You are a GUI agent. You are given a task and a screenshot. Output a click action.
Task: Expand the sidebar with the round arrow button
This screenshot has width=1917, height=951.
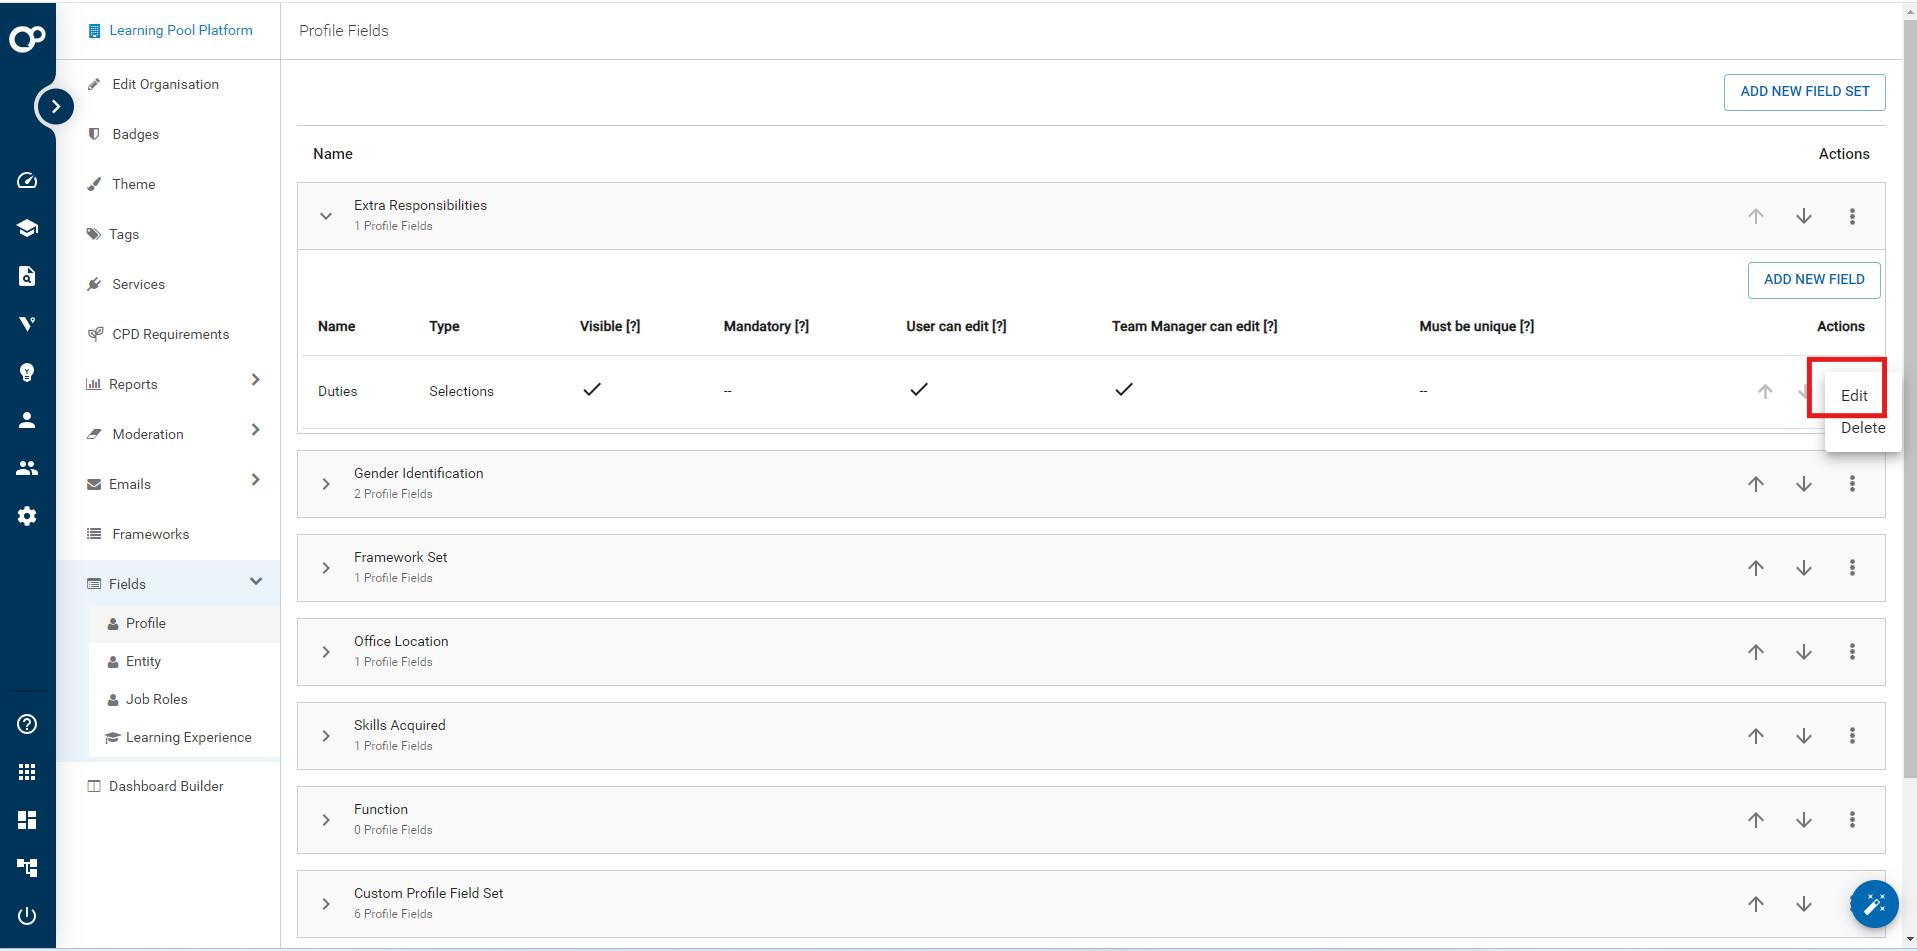coord(55,106)
